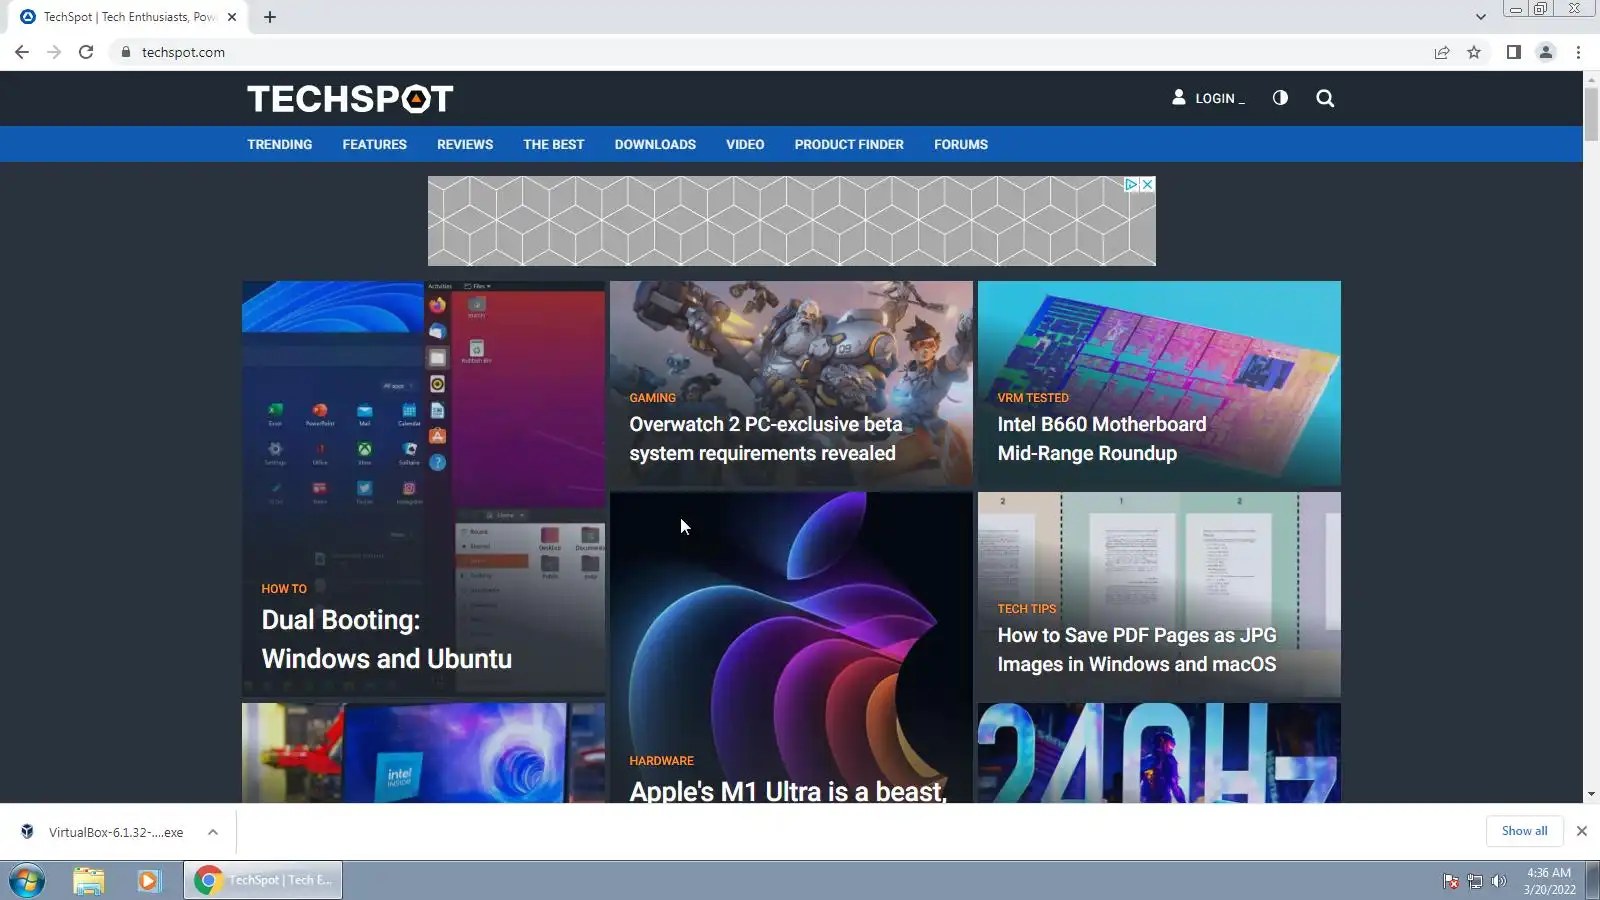
Task: Expand VirtualBox download options chevron
Action: 213,832
